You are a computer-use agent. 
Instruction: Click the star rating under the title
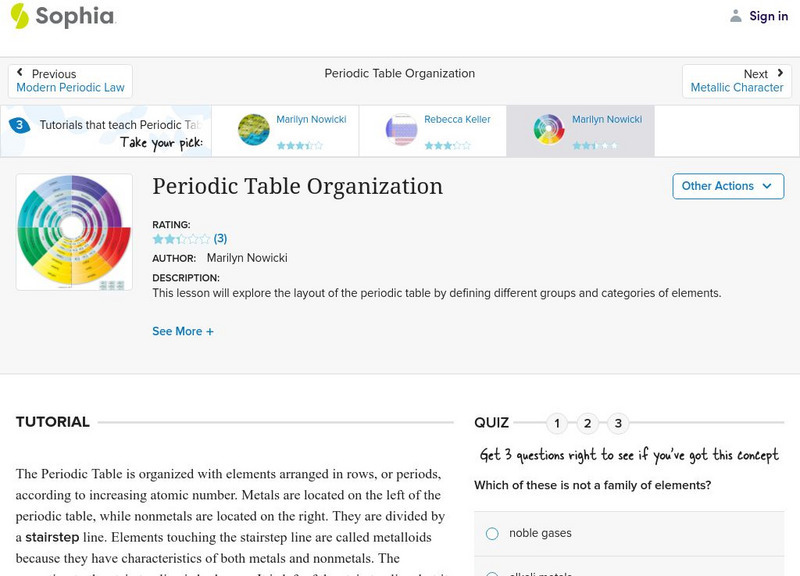point(181,239)
